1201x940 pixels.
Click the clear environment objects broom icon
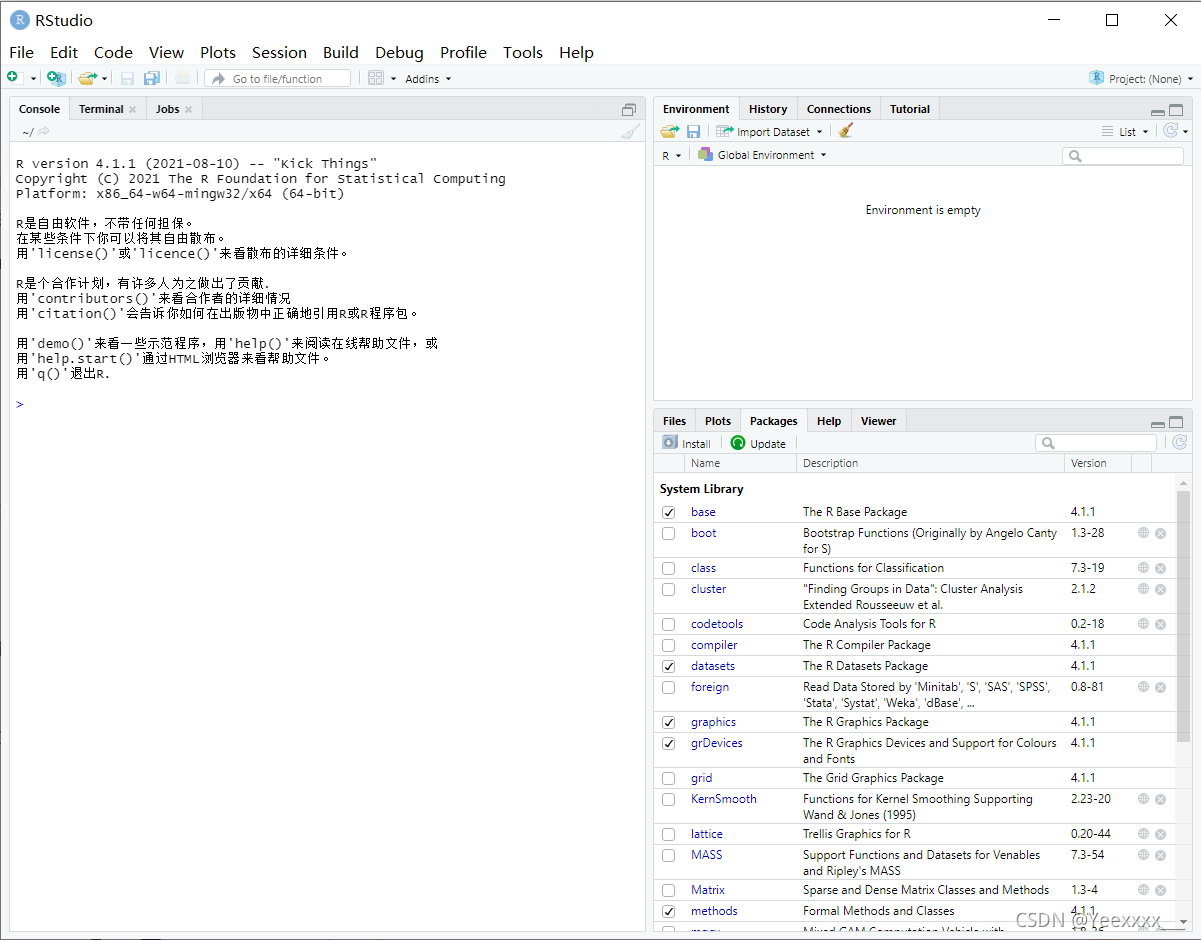coord(846,131)
